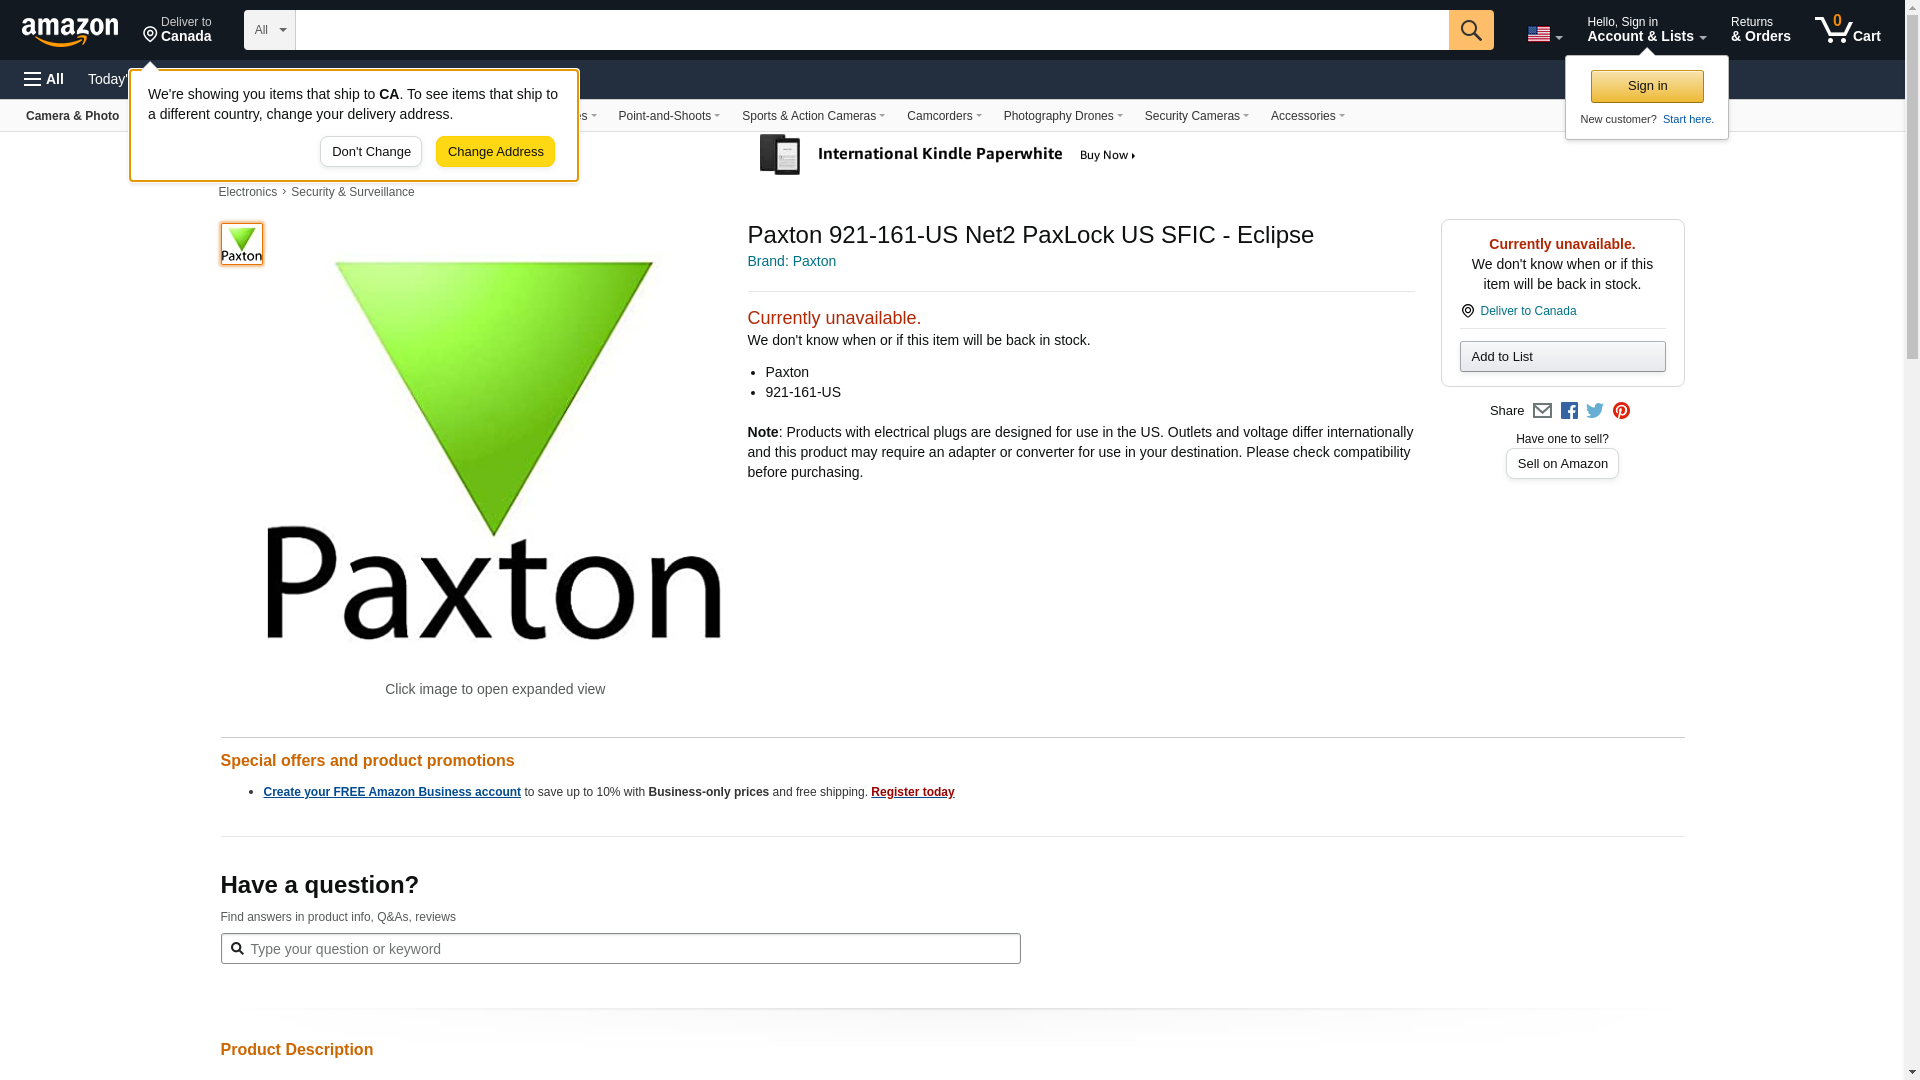Viewport: 1920px width, 1080px height.
Task: Open the All hamburger menu
Action: click(44, 79)
